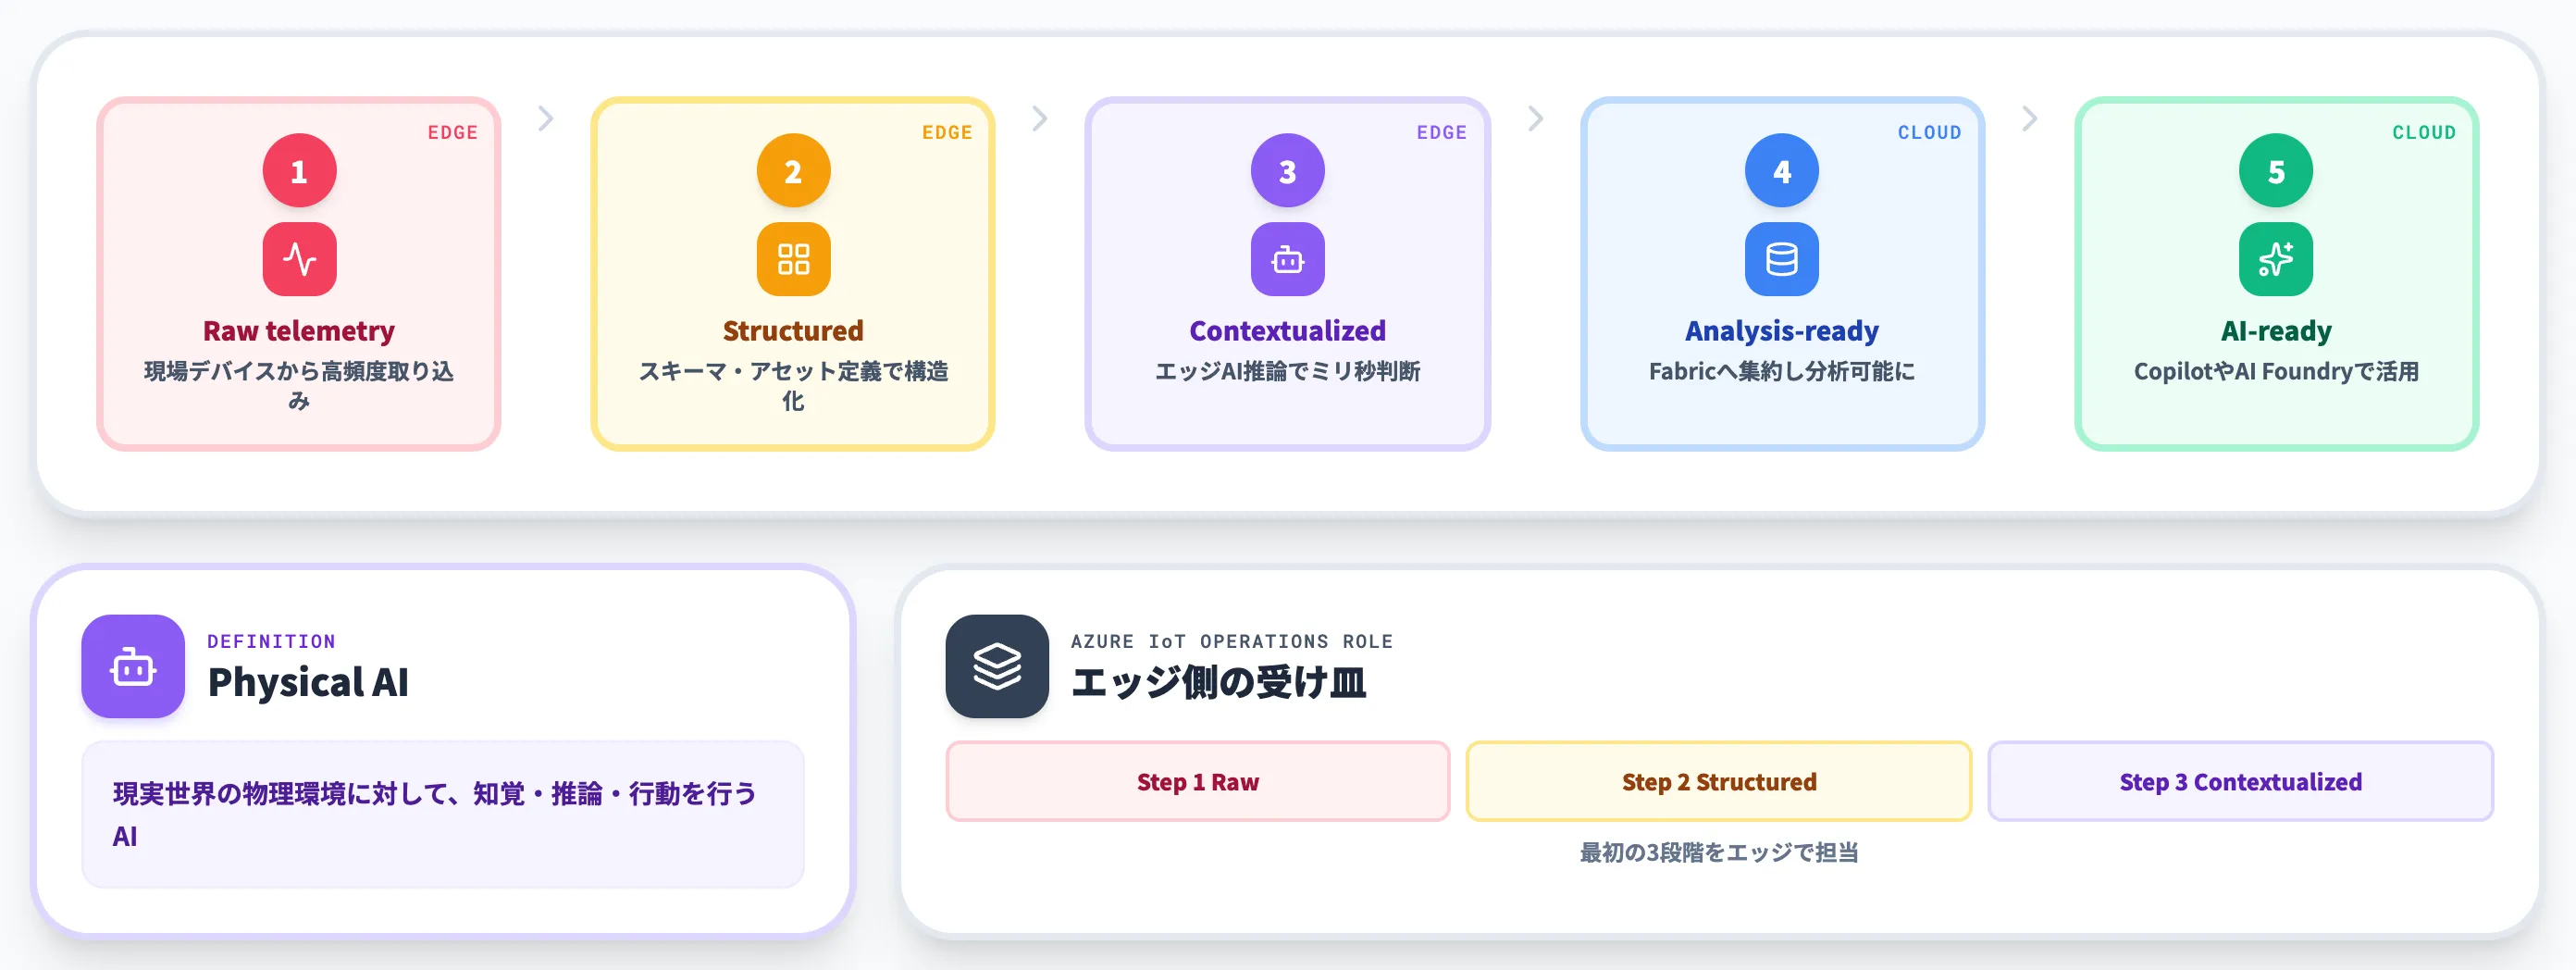Click the Raw telemetry heading
This screenshot has height=970, width=2576.
click(299, 331)
